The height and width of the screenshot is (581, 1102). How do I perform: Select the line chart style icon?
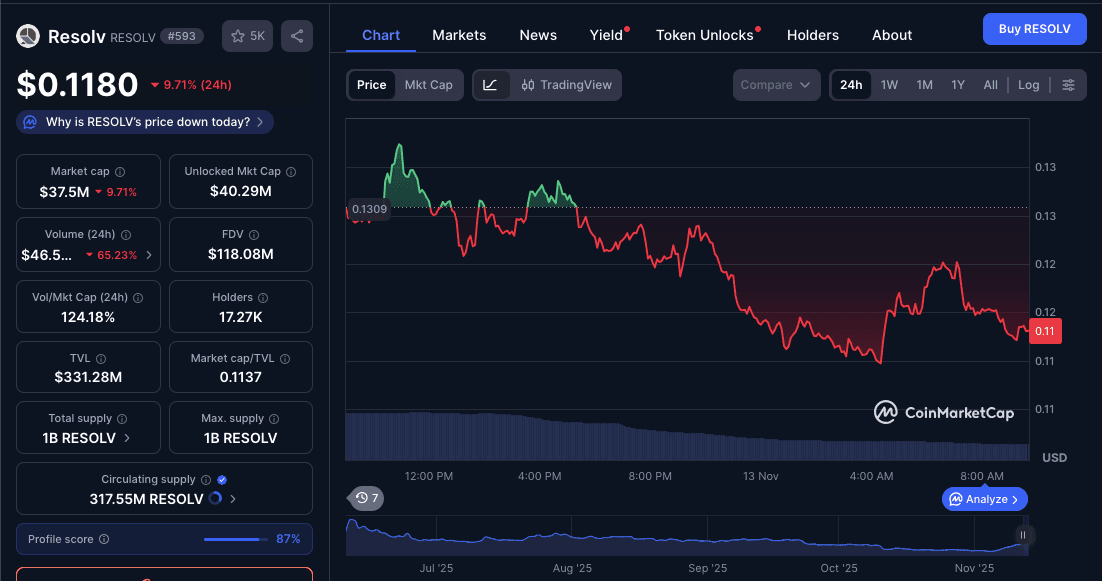click(491, 85)
